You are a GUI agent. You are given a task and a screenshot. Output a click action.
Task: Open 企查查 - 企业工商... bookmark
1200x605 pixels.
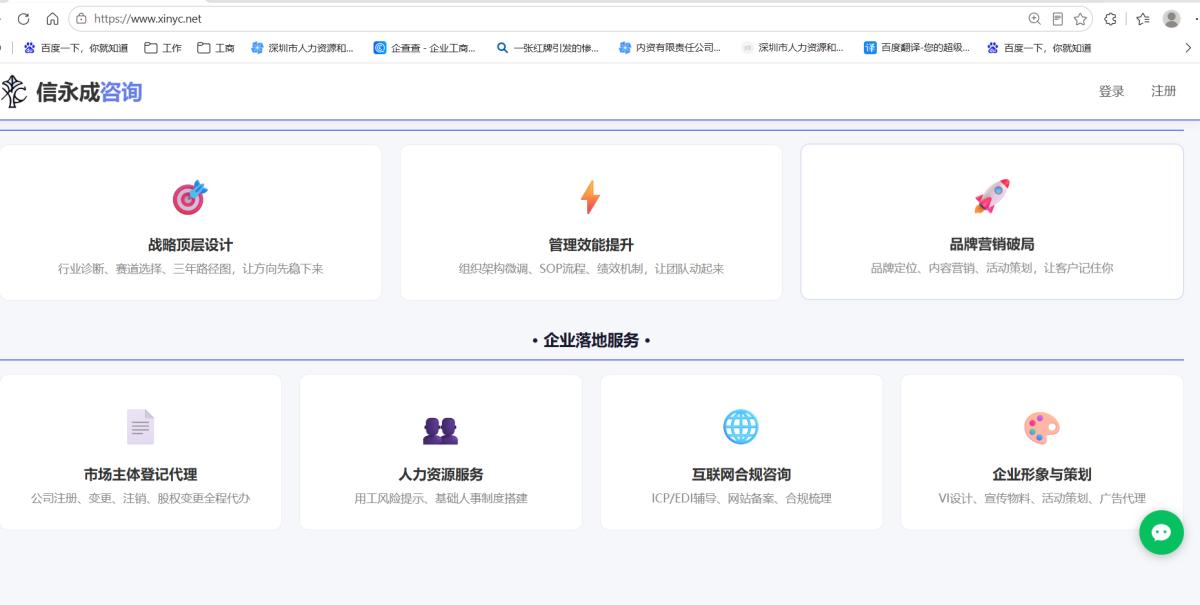click(x=425, y=47)
